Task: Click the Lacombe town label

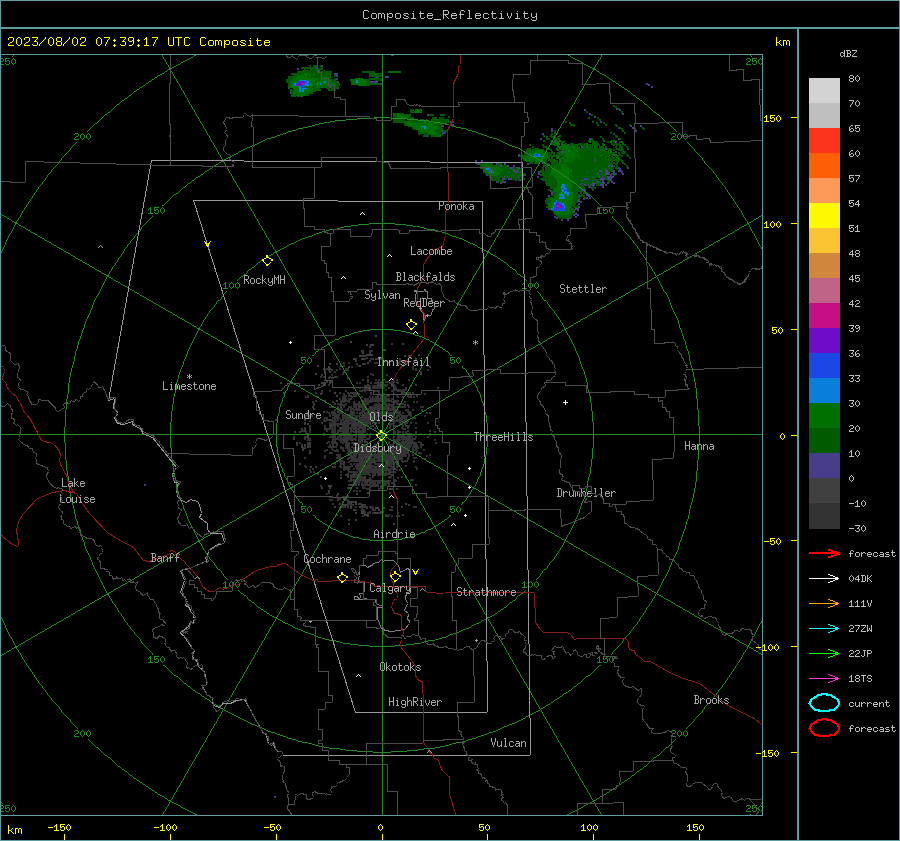Action: pyautogui.click(x=431, y=251)
